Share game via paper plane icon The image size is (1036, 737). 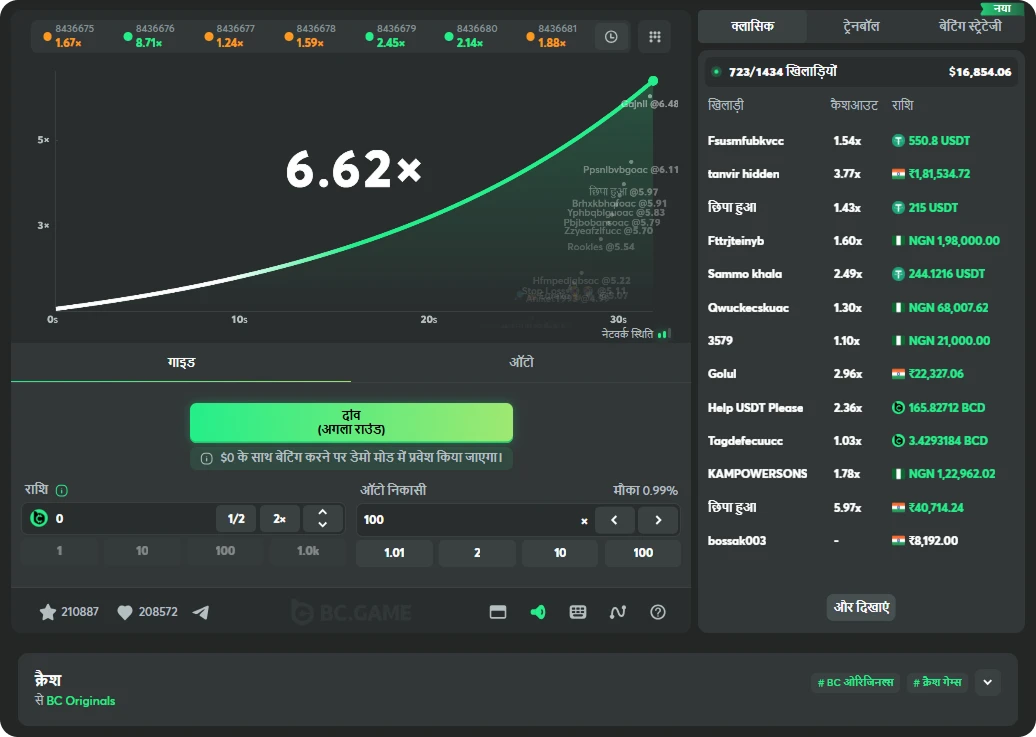201,612
